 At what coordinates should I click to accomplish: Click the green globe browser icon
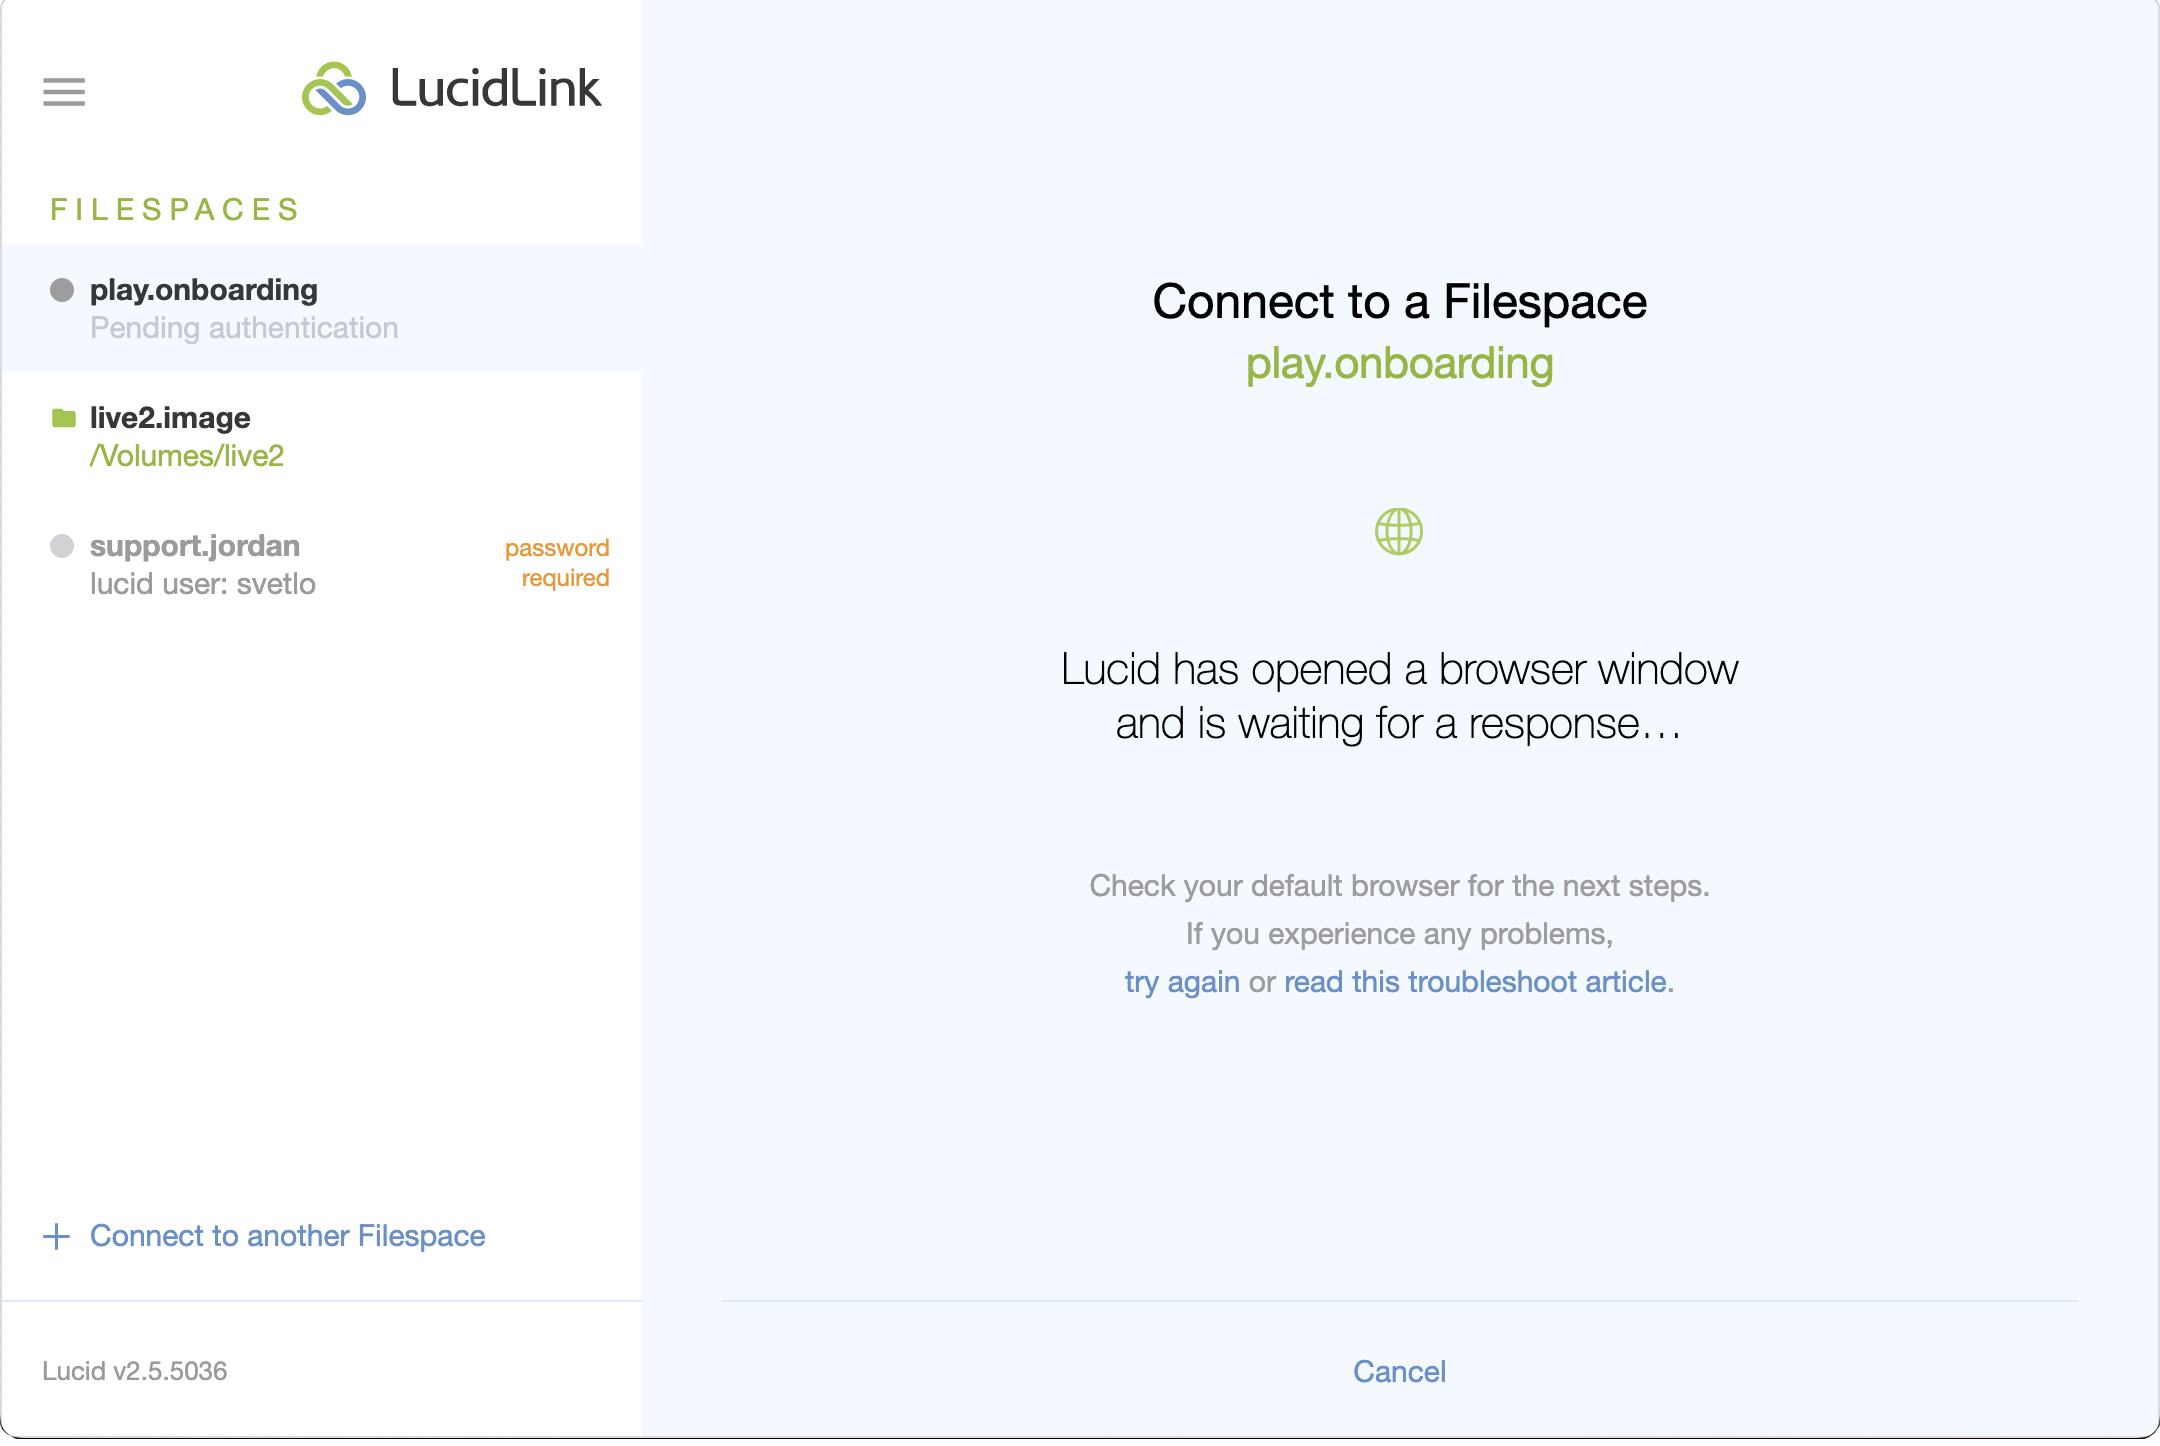1399,531
